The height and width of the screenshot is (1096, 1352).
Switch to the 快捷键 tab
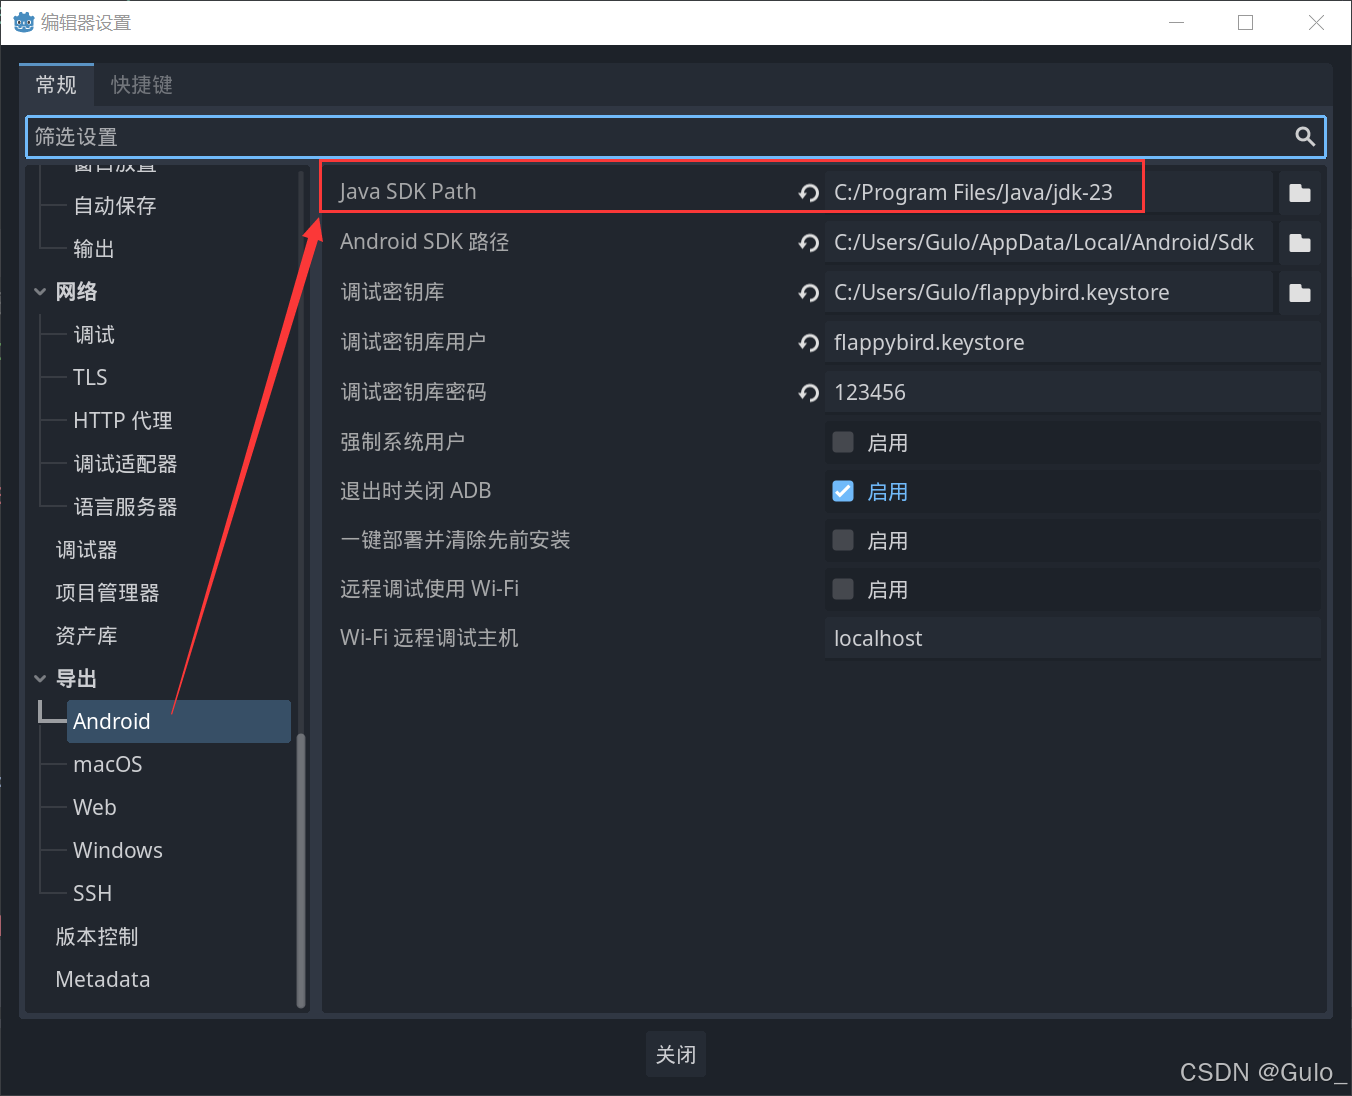140,85
